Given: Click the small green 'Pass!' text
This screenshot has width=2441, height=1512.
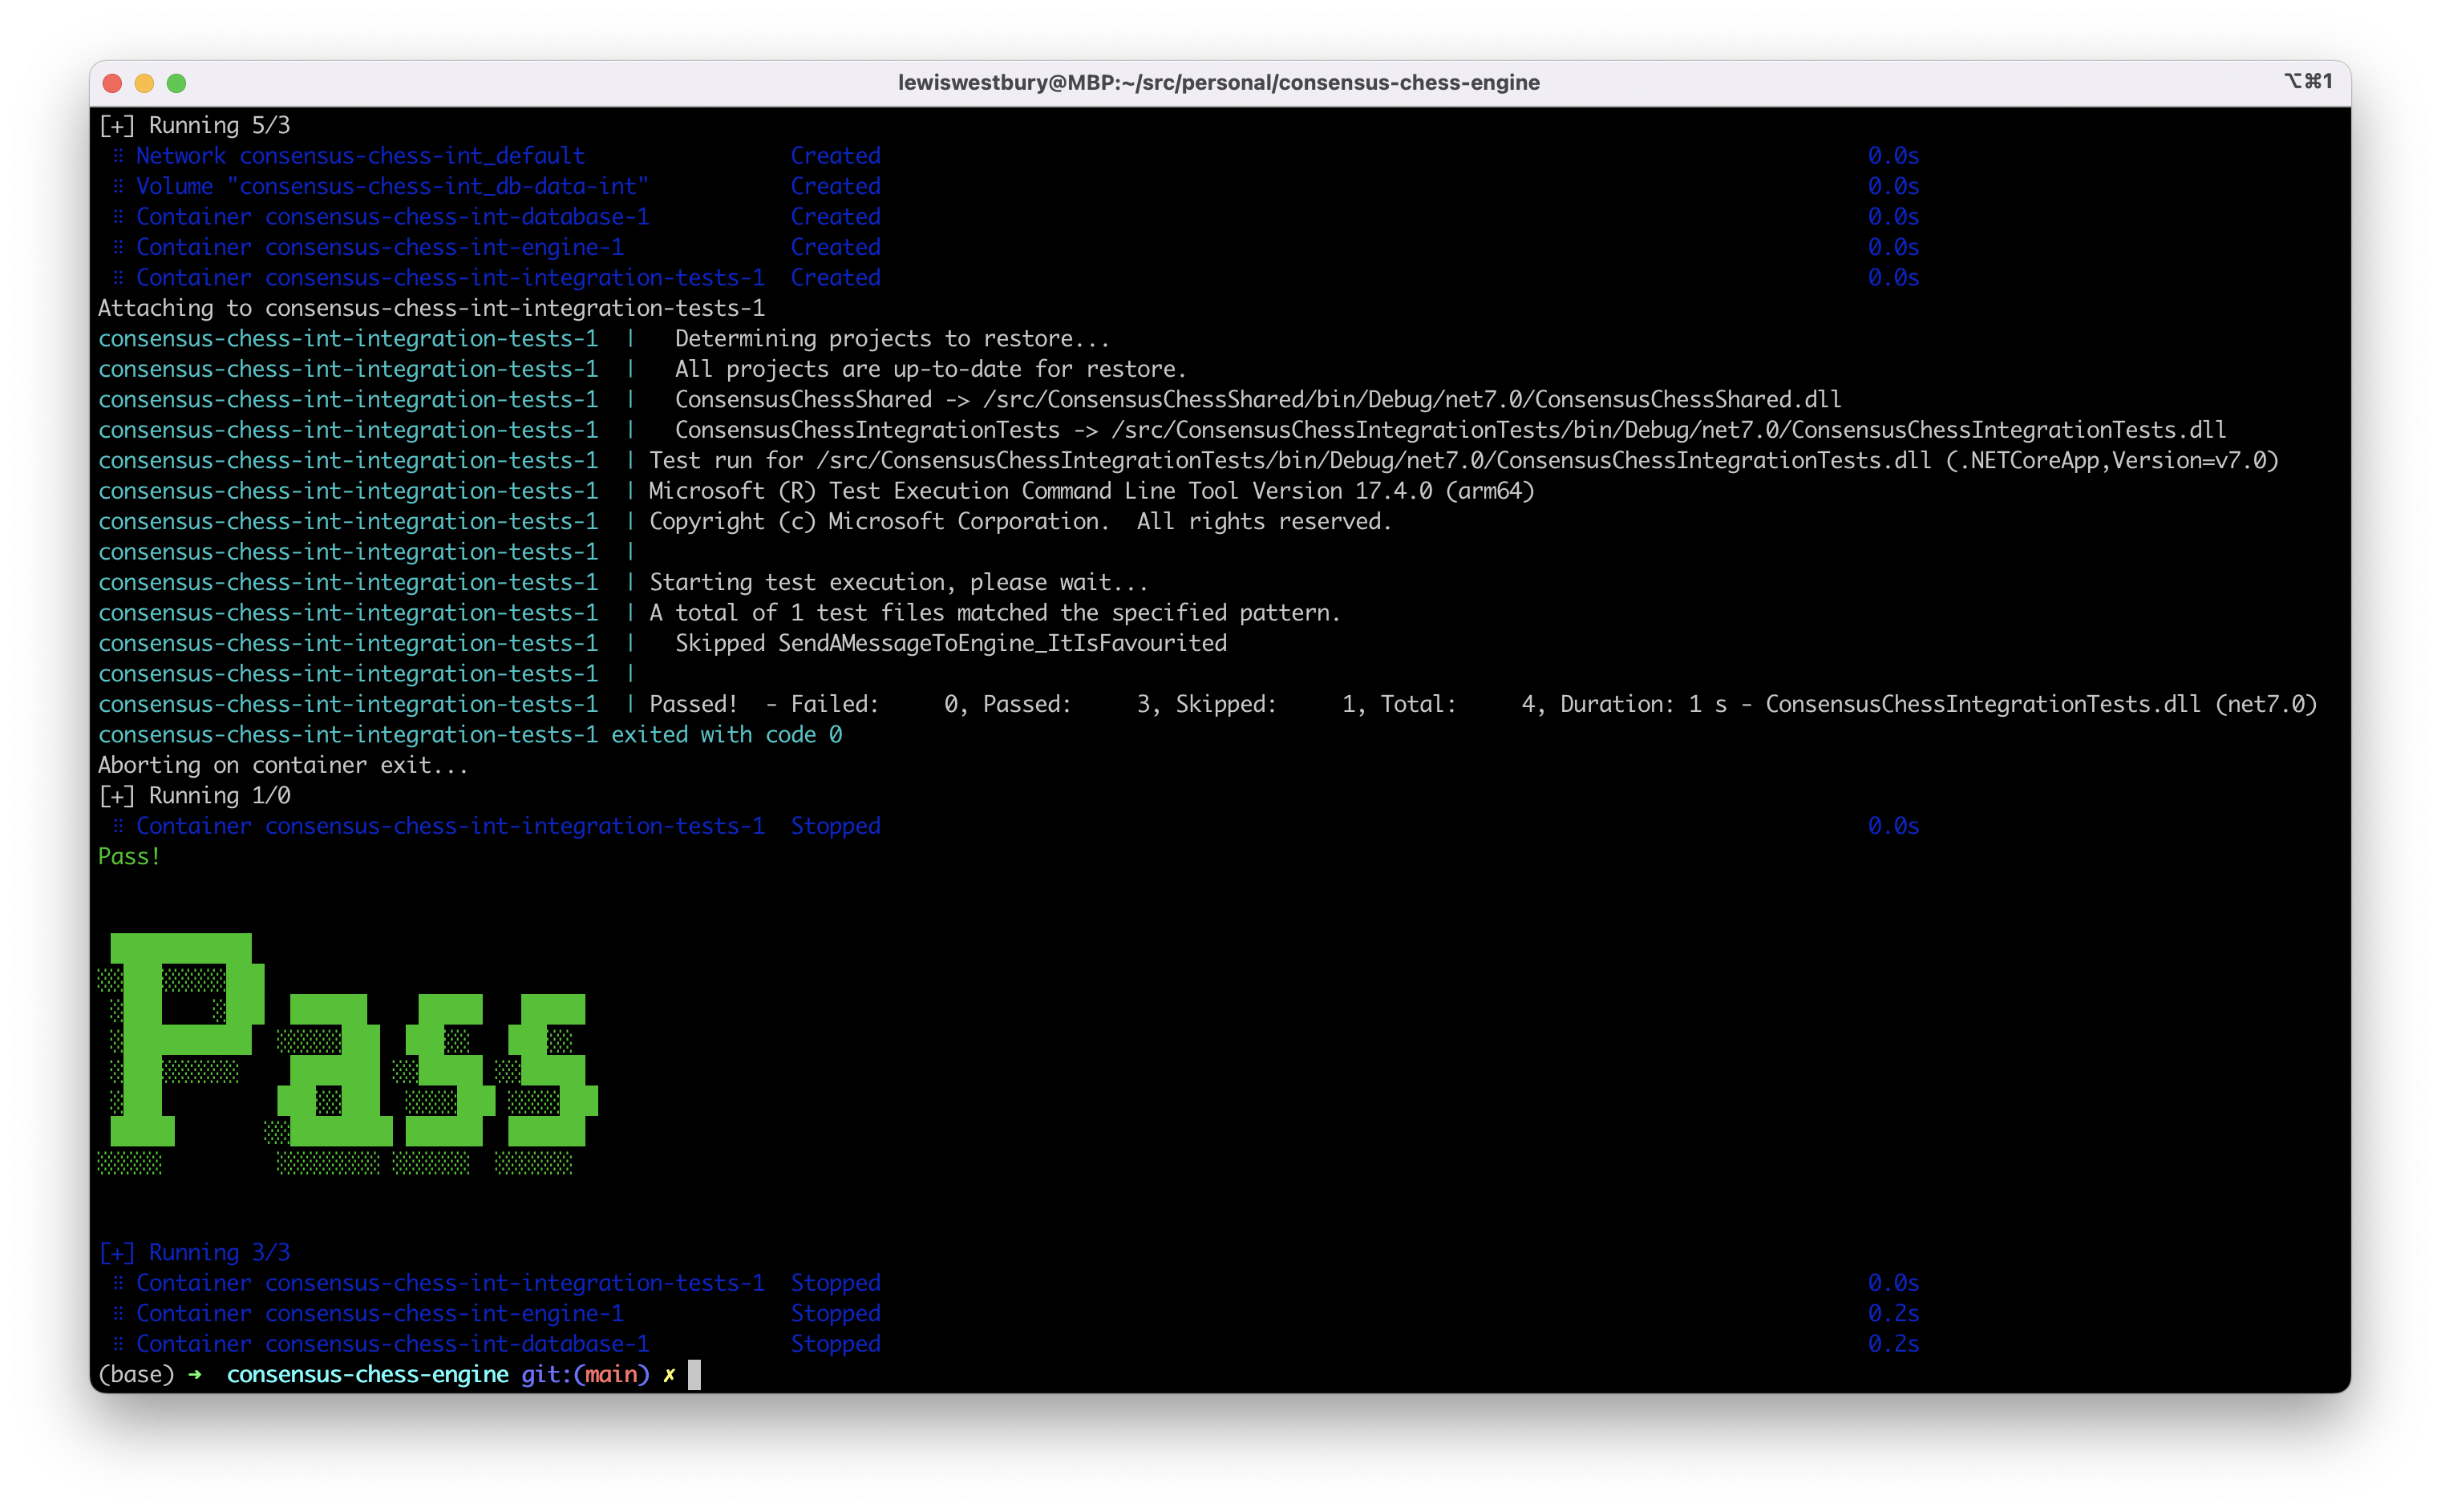Looking at the screenshot, I should [129, 857].
